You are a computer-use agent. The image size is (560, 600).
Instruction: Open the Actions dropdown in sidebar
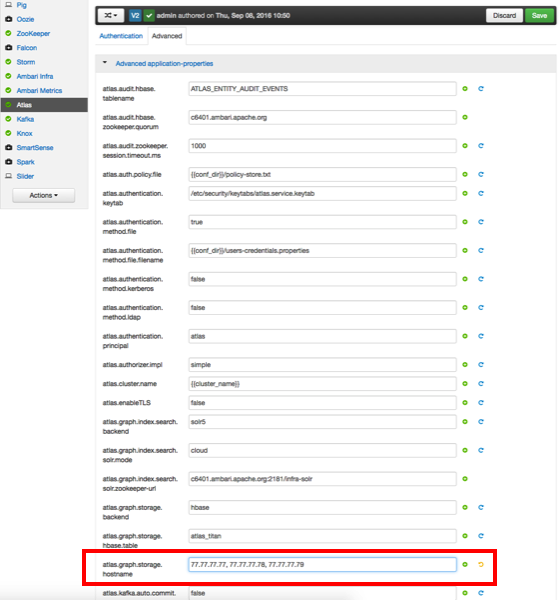pos(44,195)
